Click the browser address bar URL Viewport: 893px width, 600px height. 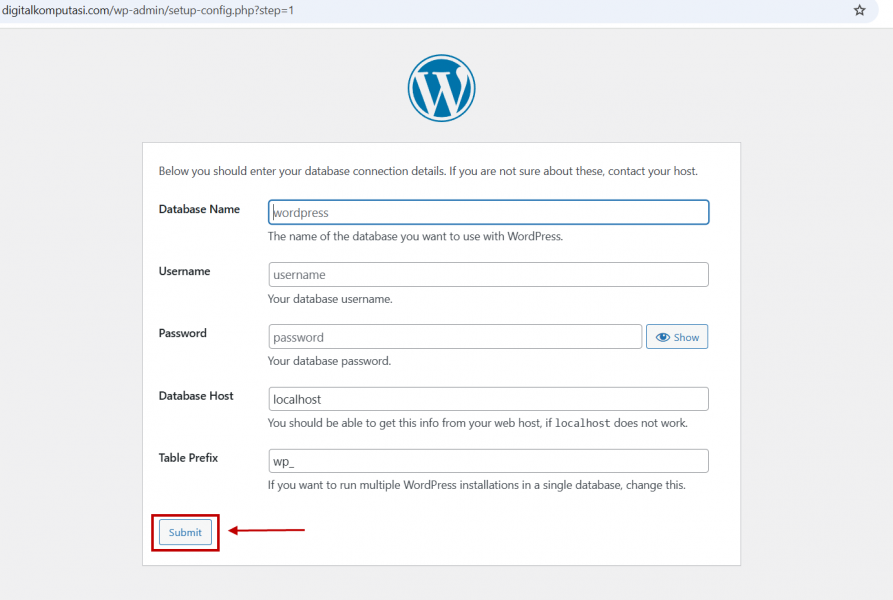point(148,10)
